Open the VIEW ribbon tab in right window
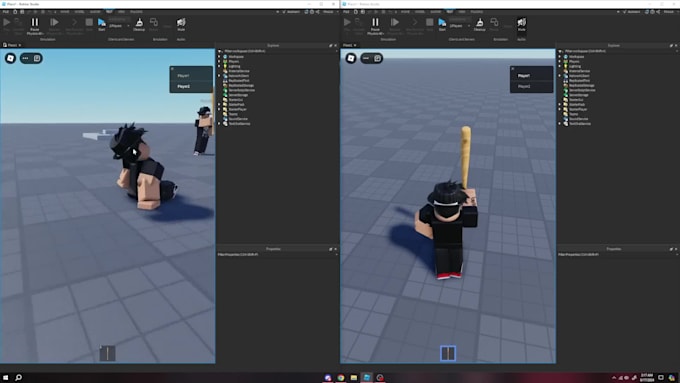Screen dimensions: 680x383 point(462,12)
